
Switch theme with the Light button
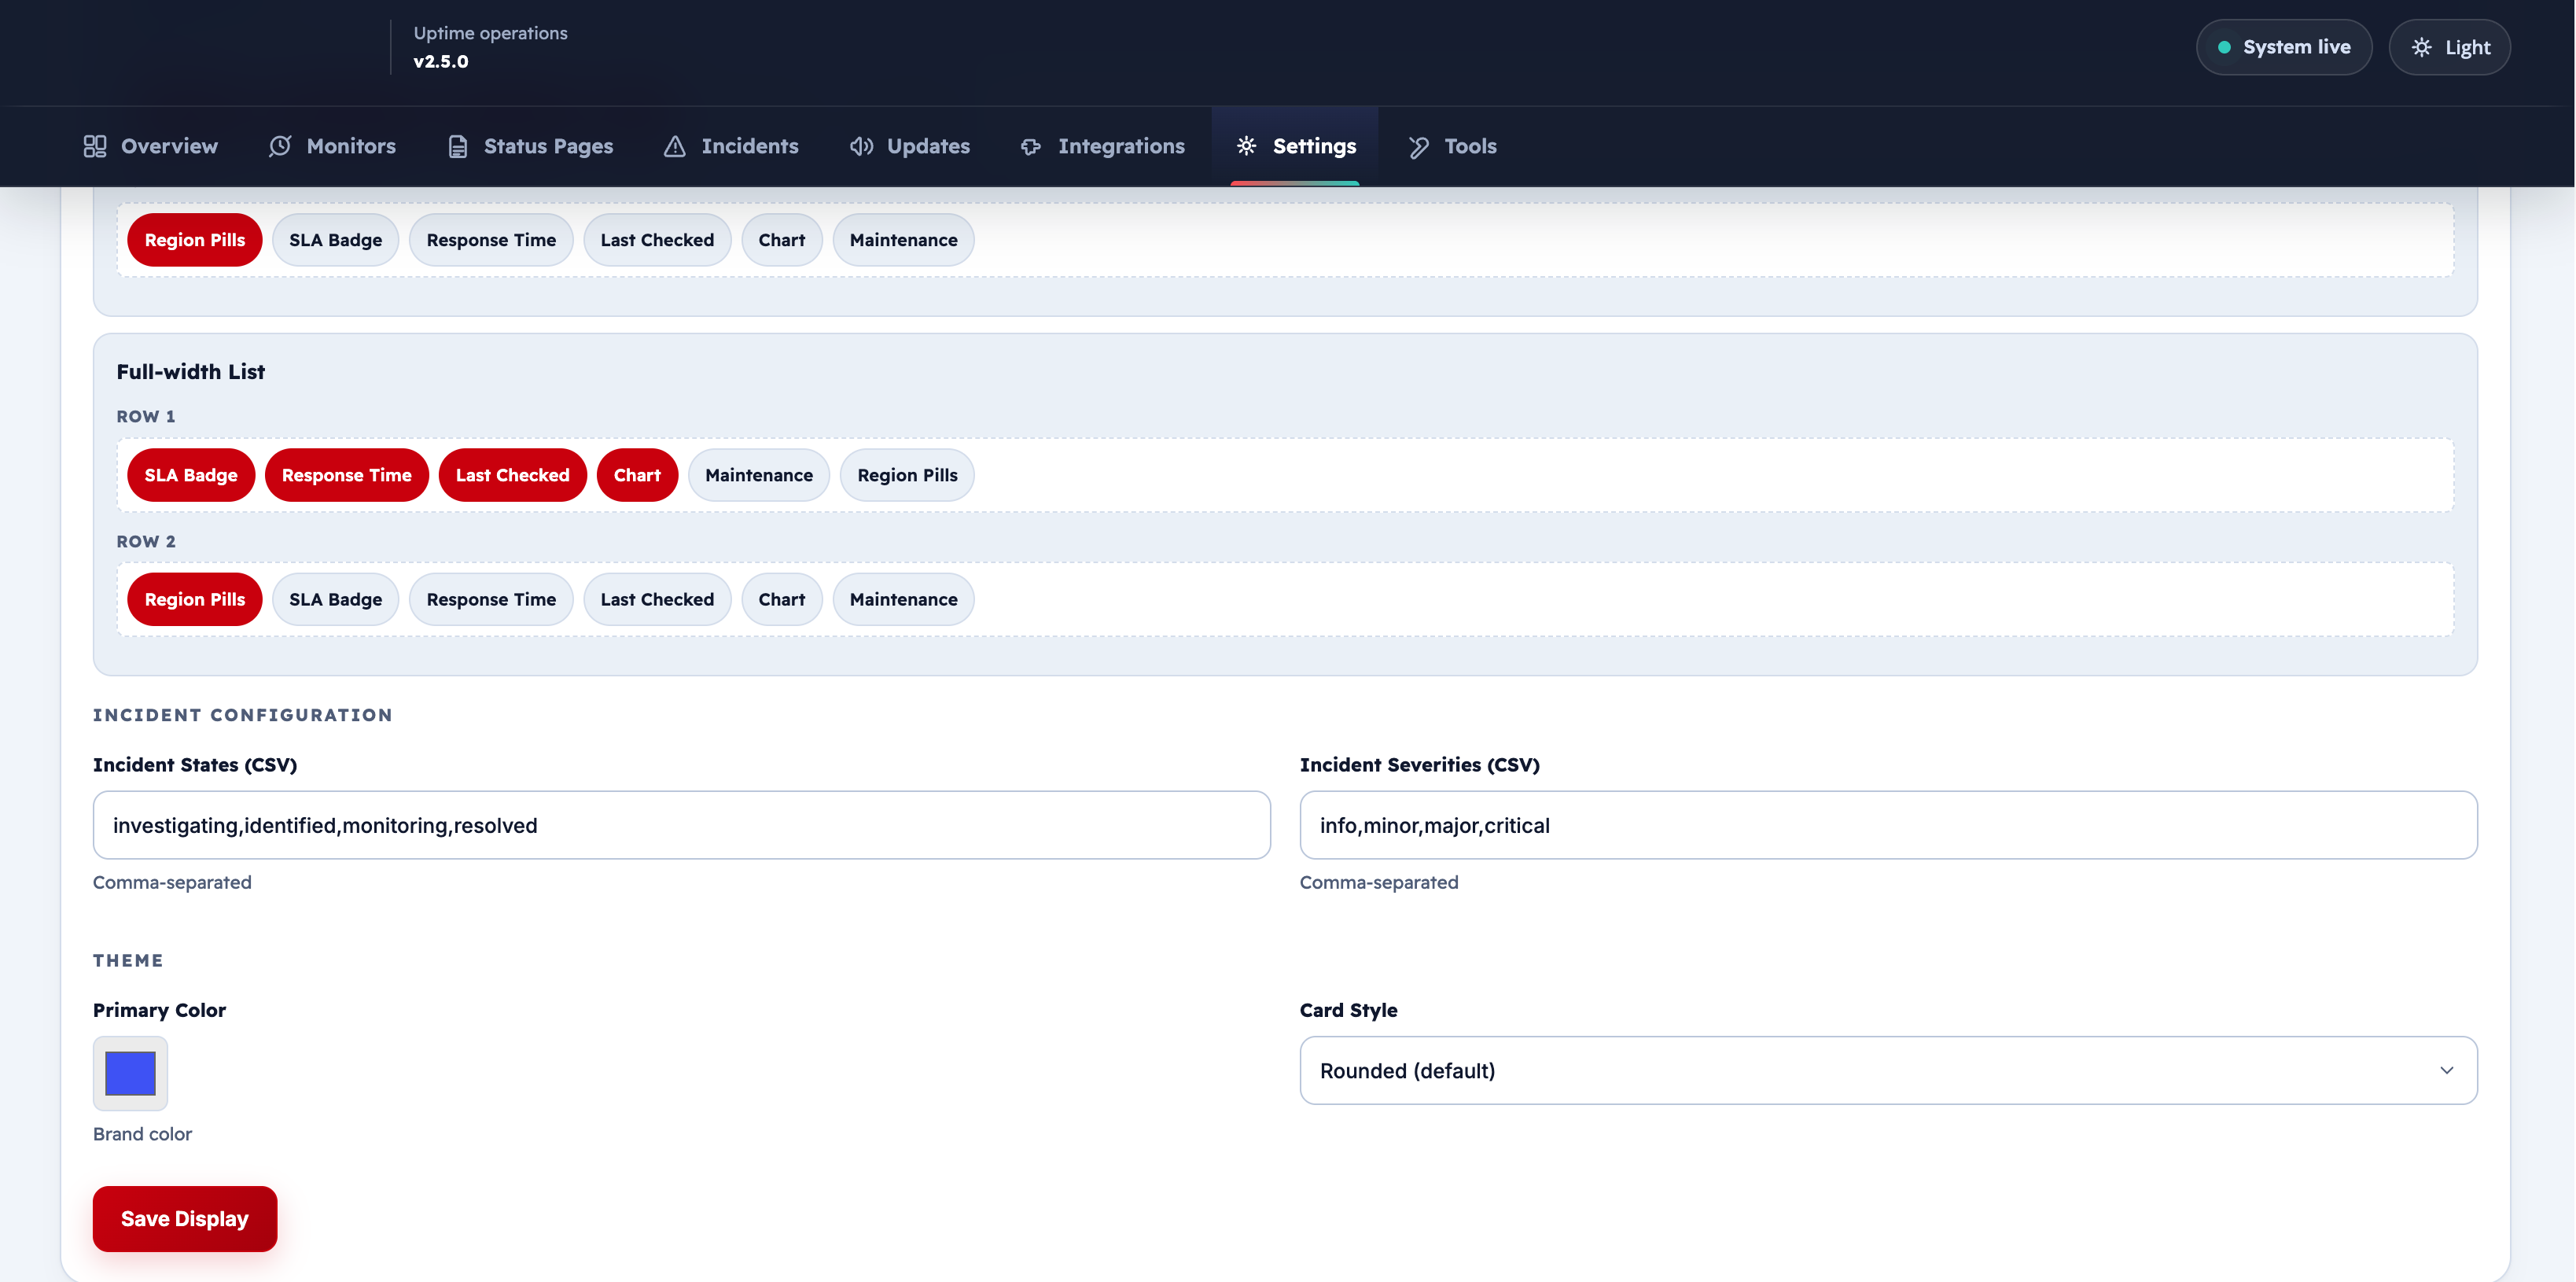click(x=2449, y=47)
